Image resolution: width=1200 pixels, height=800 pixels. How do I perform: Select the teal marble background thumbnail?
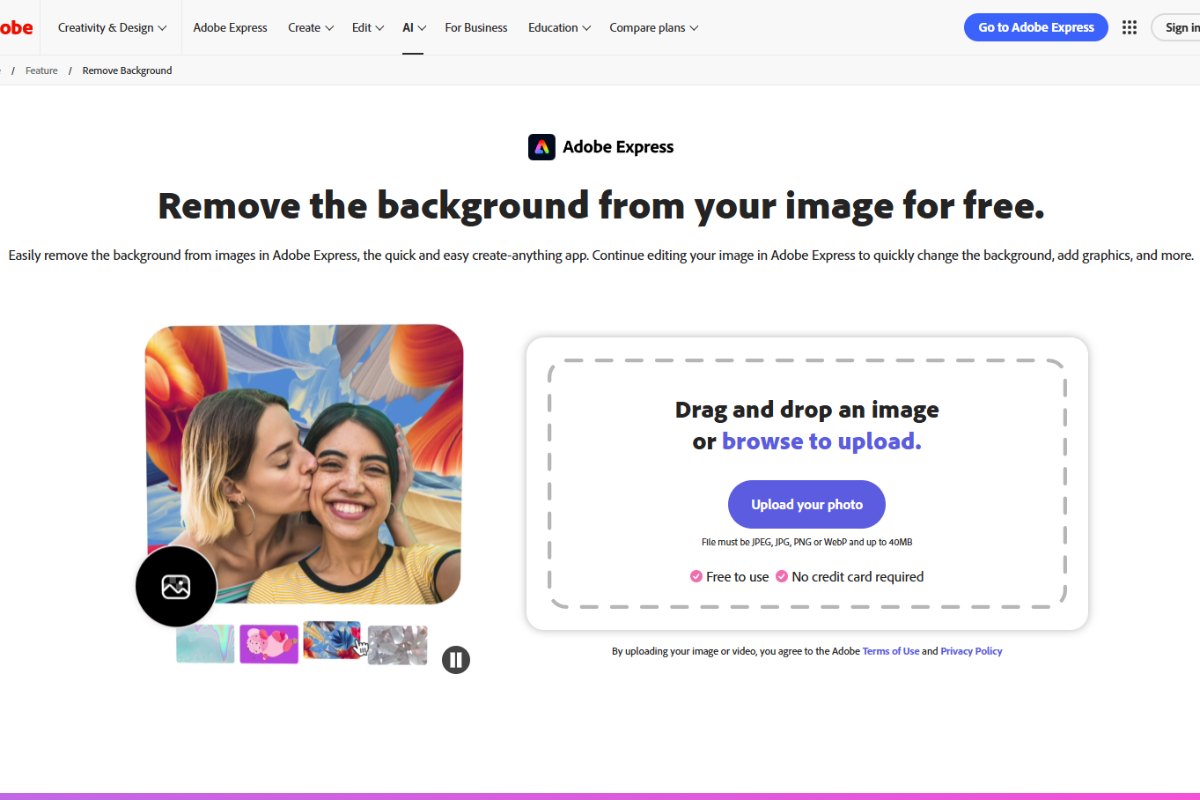205,644
